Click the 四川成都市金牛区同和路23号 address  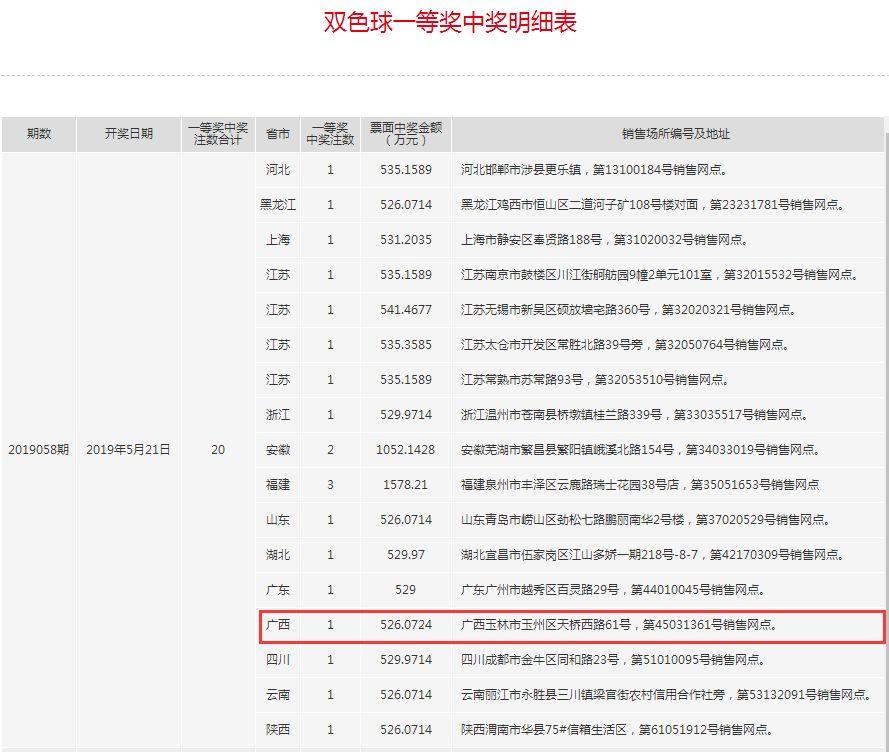pos(613,660)
